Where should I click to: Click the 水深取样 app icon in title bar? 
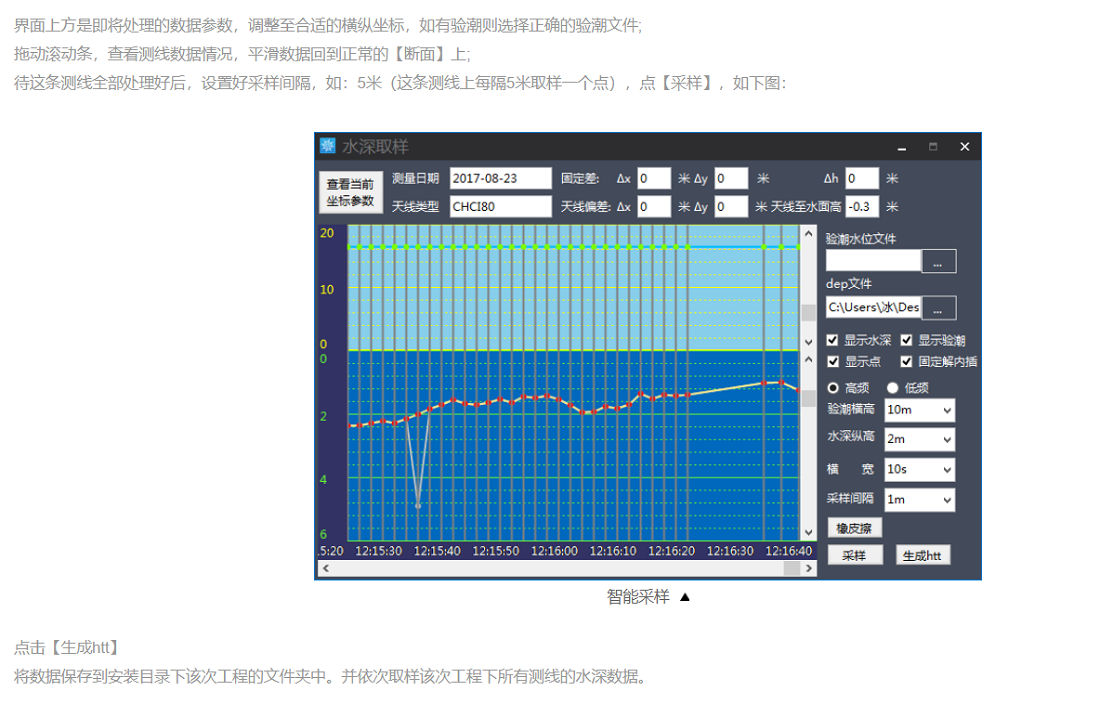tap(328, 147)
